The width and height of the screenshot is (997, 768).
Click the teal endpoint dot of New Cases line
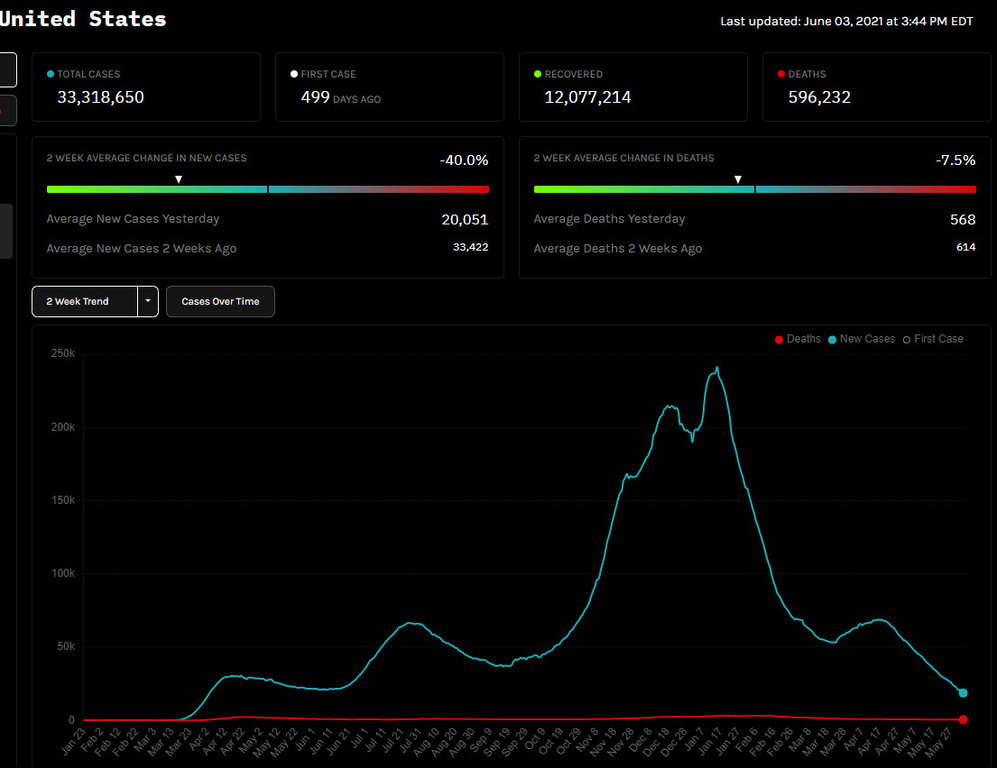tap(962, 692)
